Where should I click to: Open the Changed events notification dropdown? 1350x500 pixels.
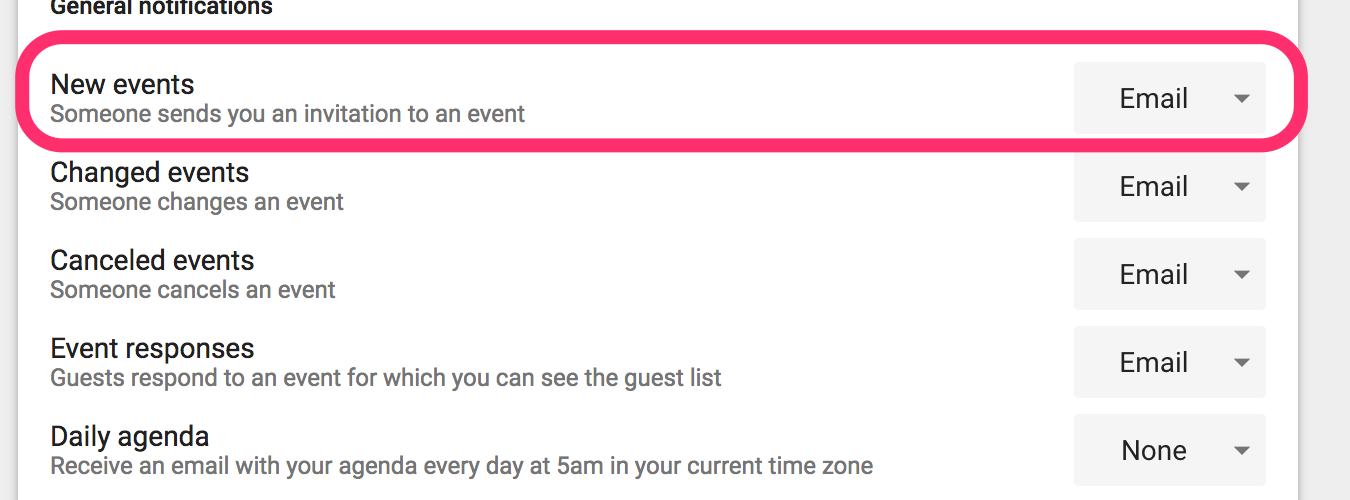(x=1168, y=186)
